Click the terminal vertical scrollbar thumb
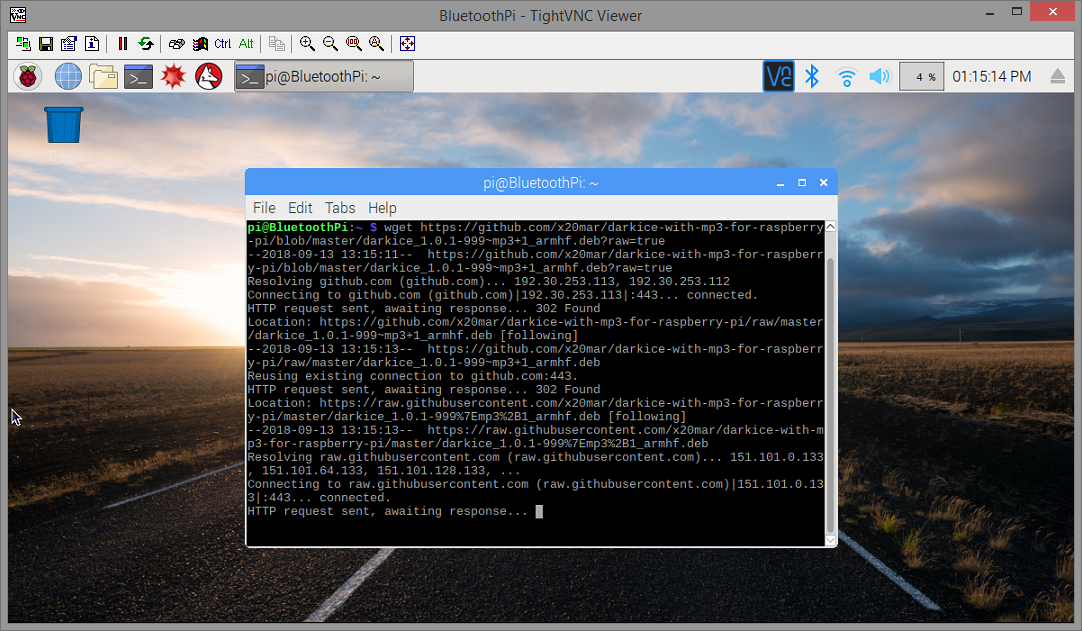1082x631 pixels. [831, 397]
